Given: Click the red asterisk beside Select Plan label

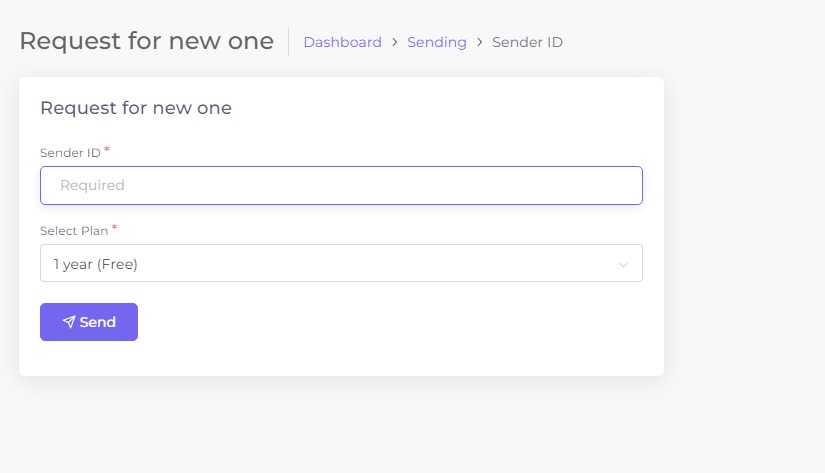Looking at the screenshot, I should point(114,227).
